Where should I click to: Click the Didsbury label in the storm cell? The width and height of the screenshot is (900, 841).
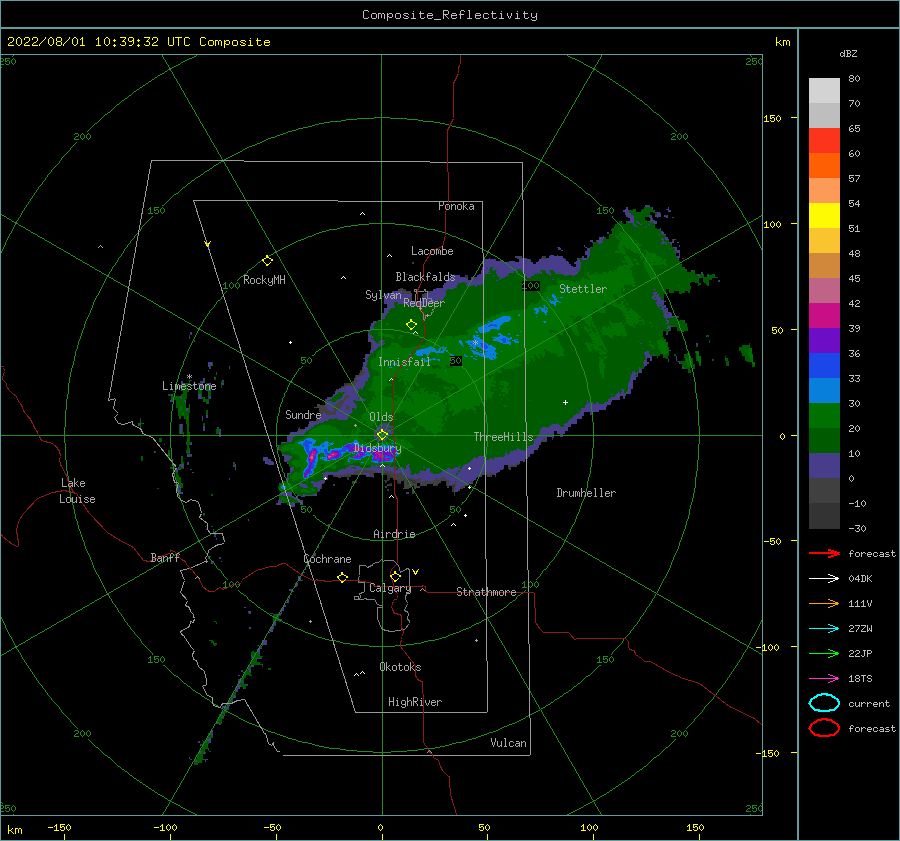(x=377, y=448)
